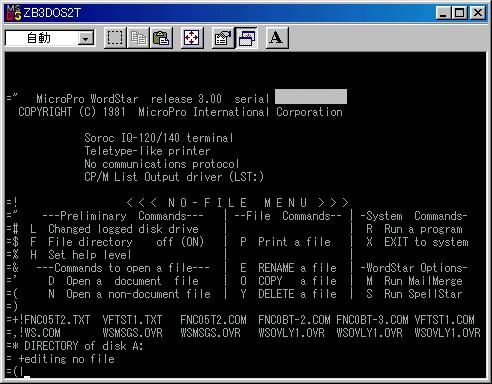This screenshot has height=384, width=492.
Task: Click file name FNCOBT-3.COM
Action: (372, 320)
